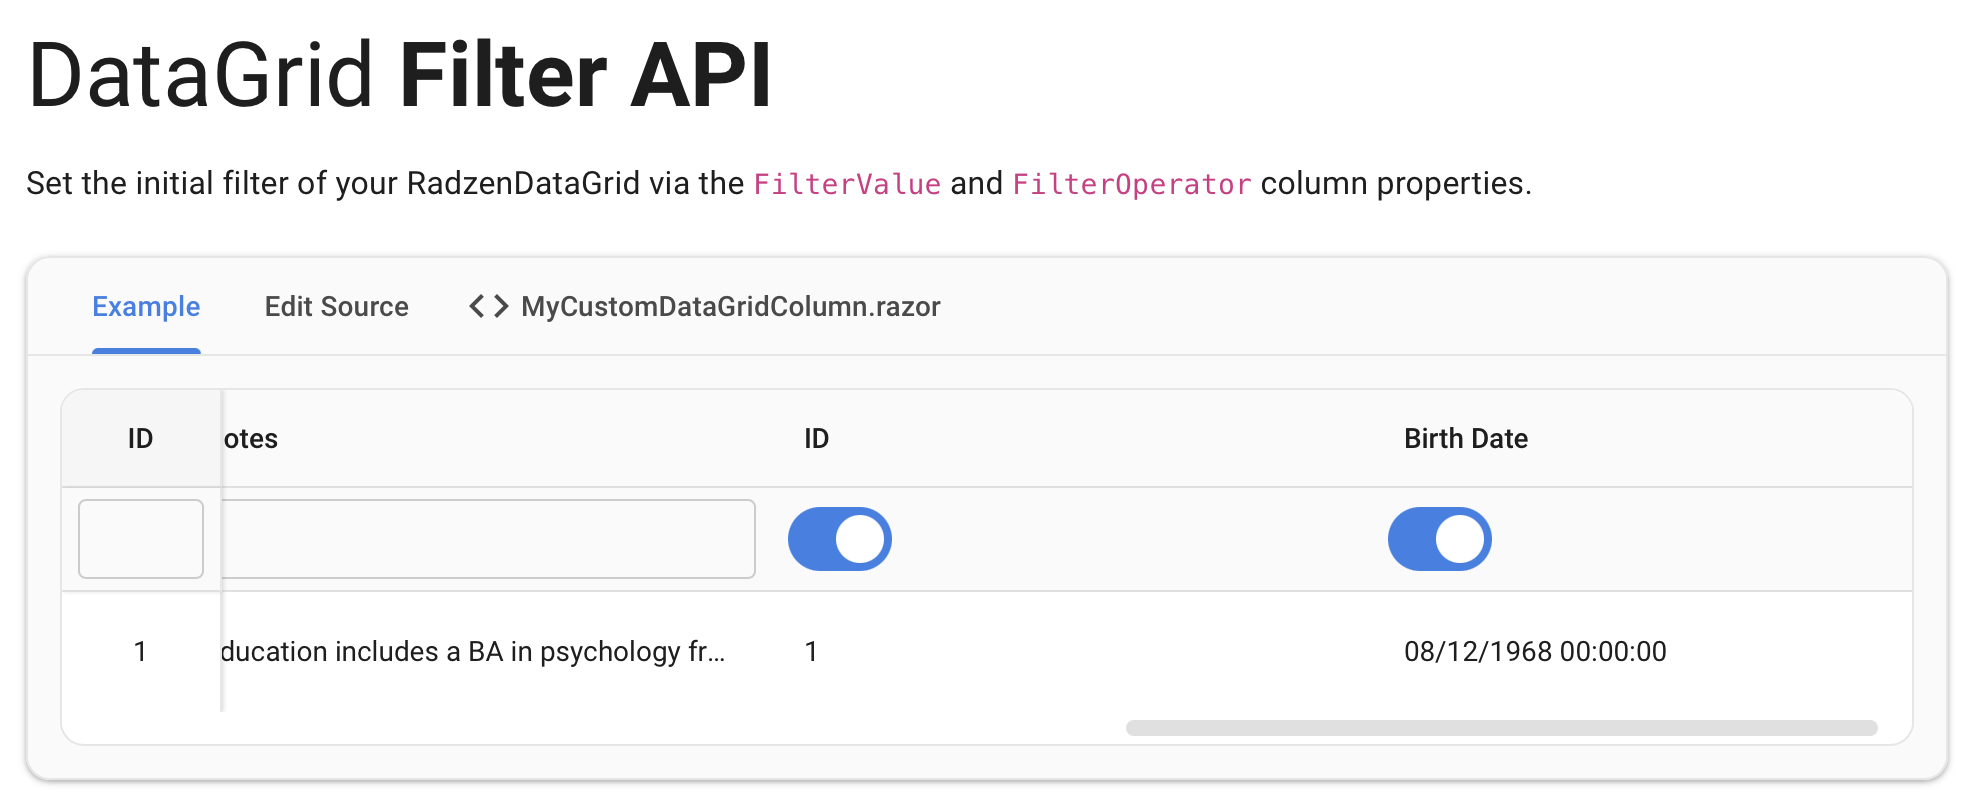This screenshot has height=806, width=1968.
Task: Switch to the Example tab
Action: point(146,307)
